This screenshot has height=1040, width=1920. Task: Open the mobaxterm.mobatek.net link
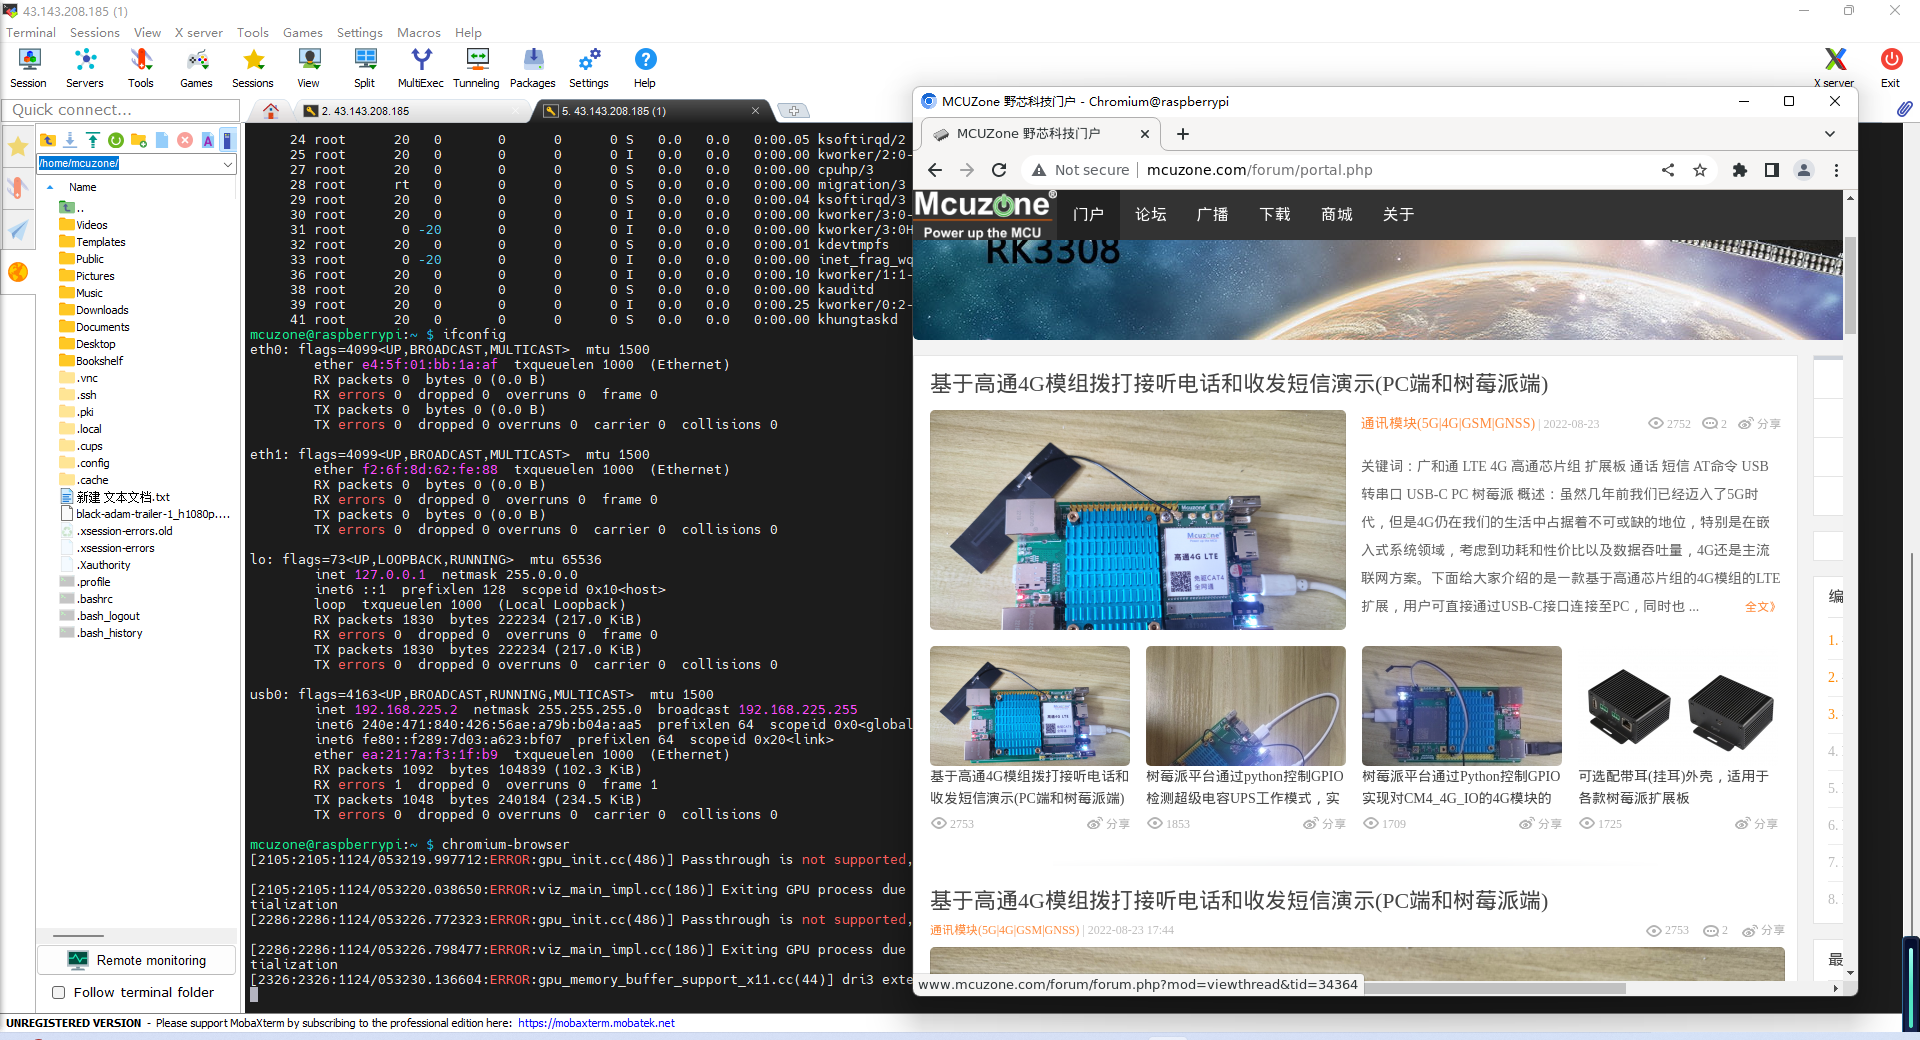(x=596, y=1023)
